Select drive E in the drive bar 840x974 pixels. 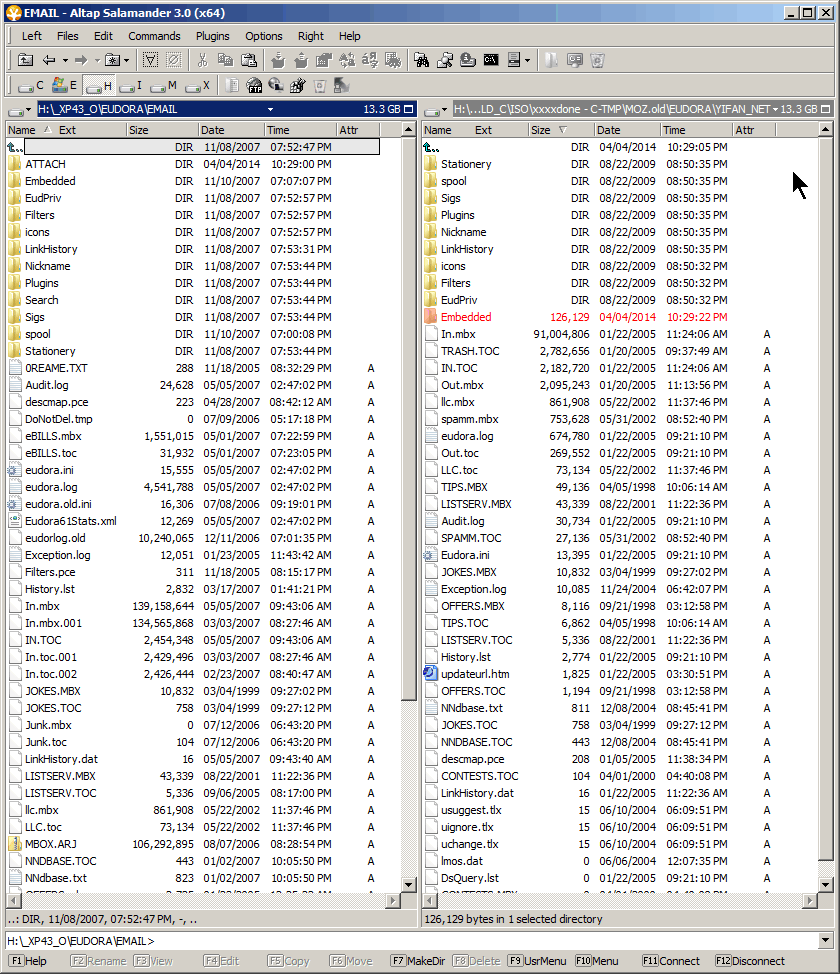[64, 86]
